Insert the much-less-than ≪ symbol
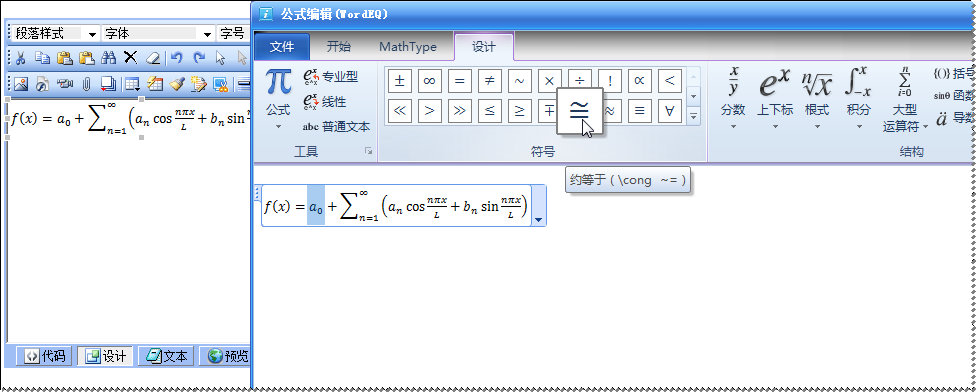Screen dimensions: 976x392 pos(400,111)
